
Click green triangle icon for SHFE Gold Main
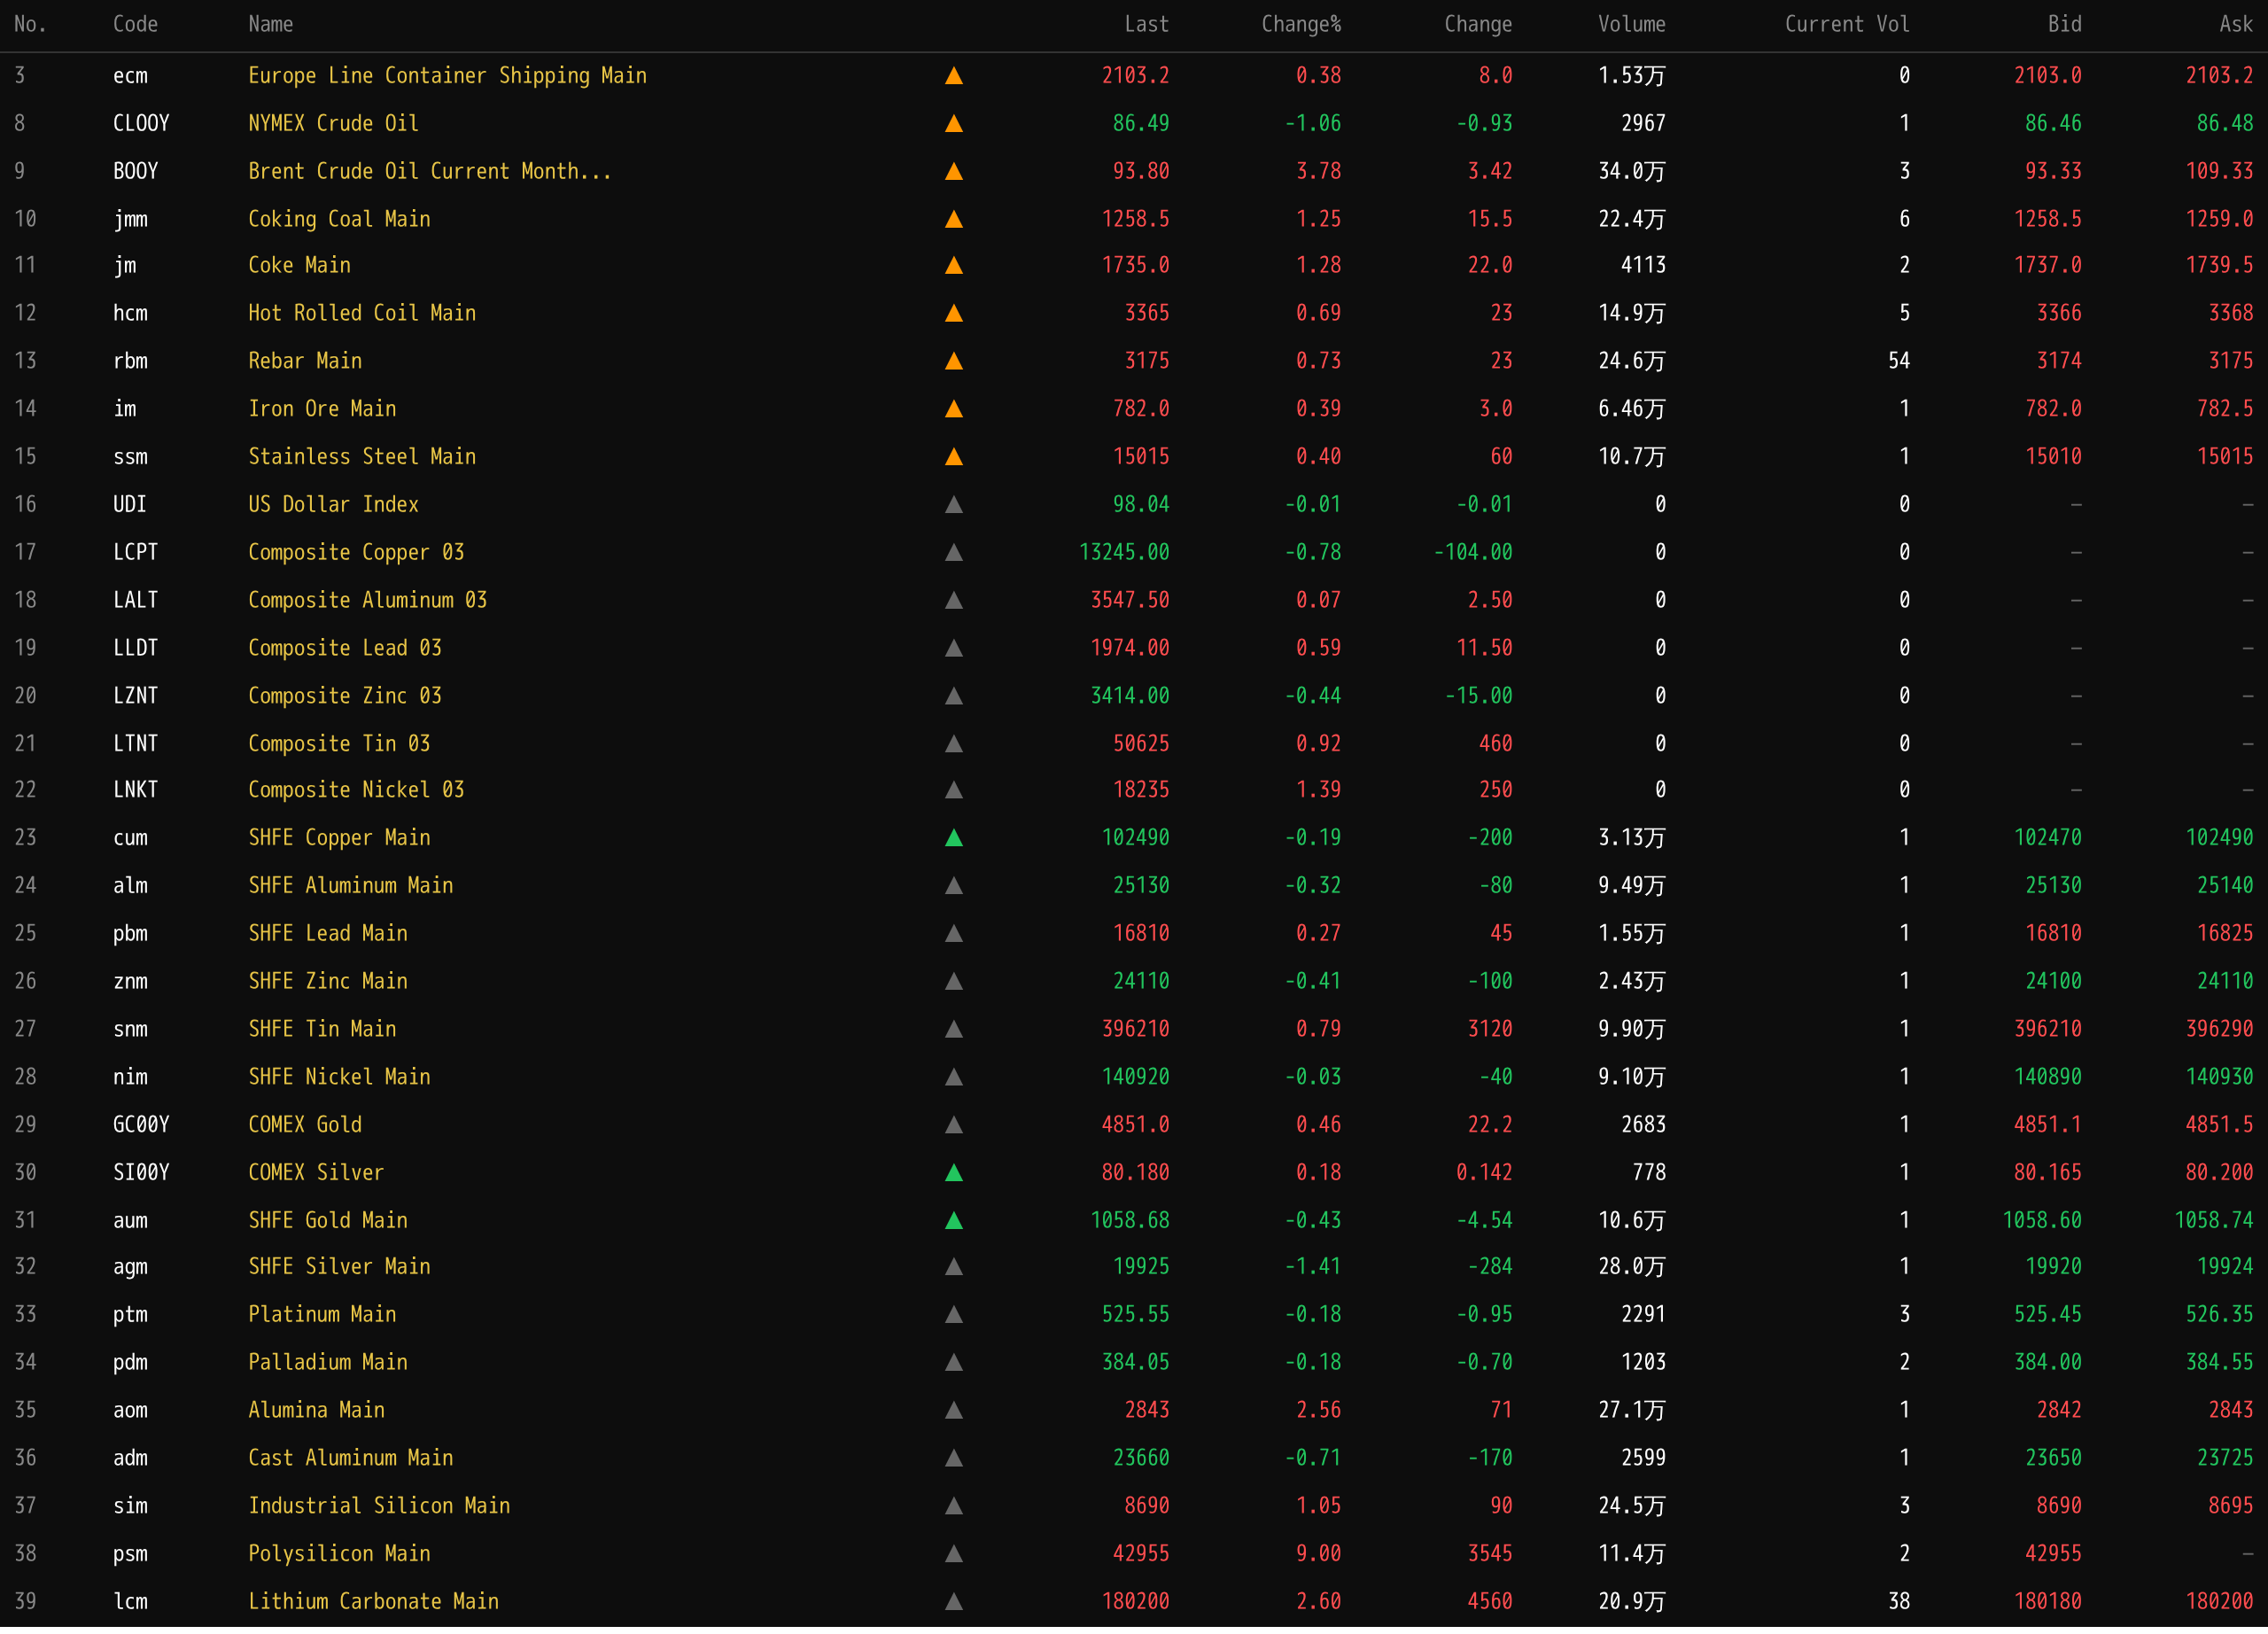coord(954,1221)
